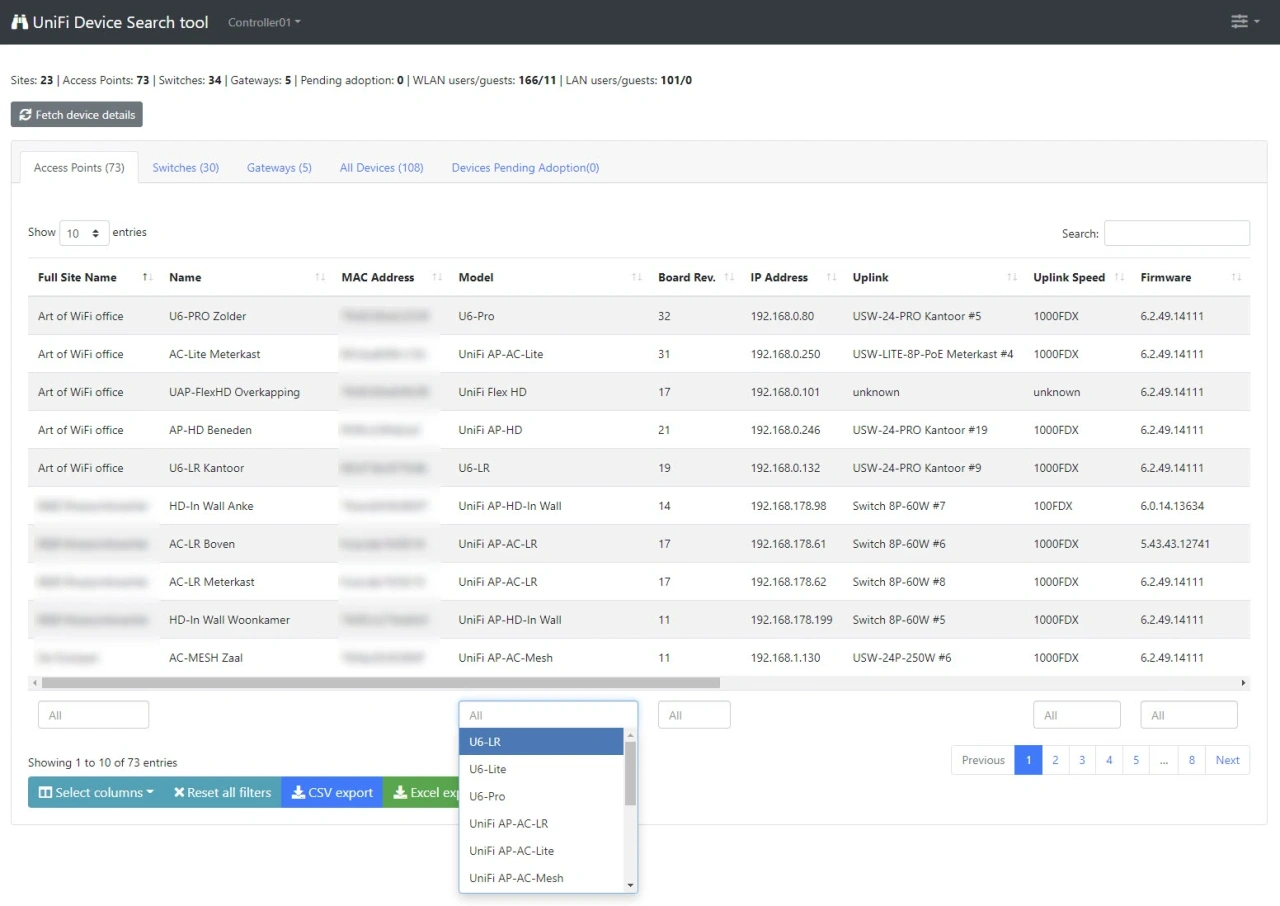Click the binoculars UniFi Device Search logo
1280x906 pixels.
pyautogui.click(x=18, y=21)
